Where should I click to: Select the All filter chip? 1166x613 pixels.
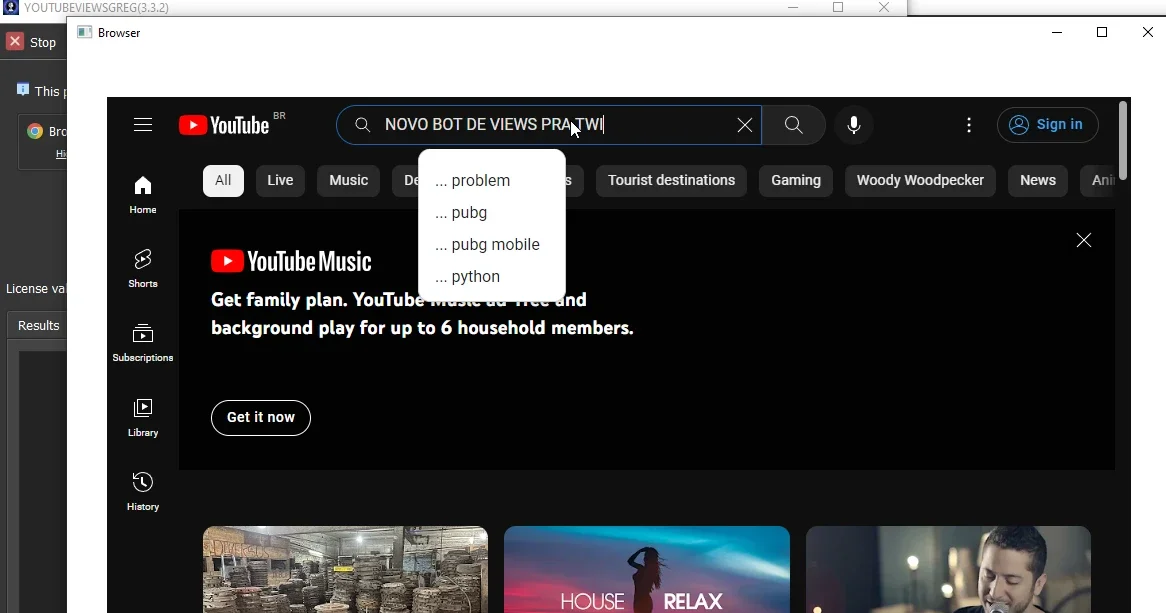click(223, 181)
